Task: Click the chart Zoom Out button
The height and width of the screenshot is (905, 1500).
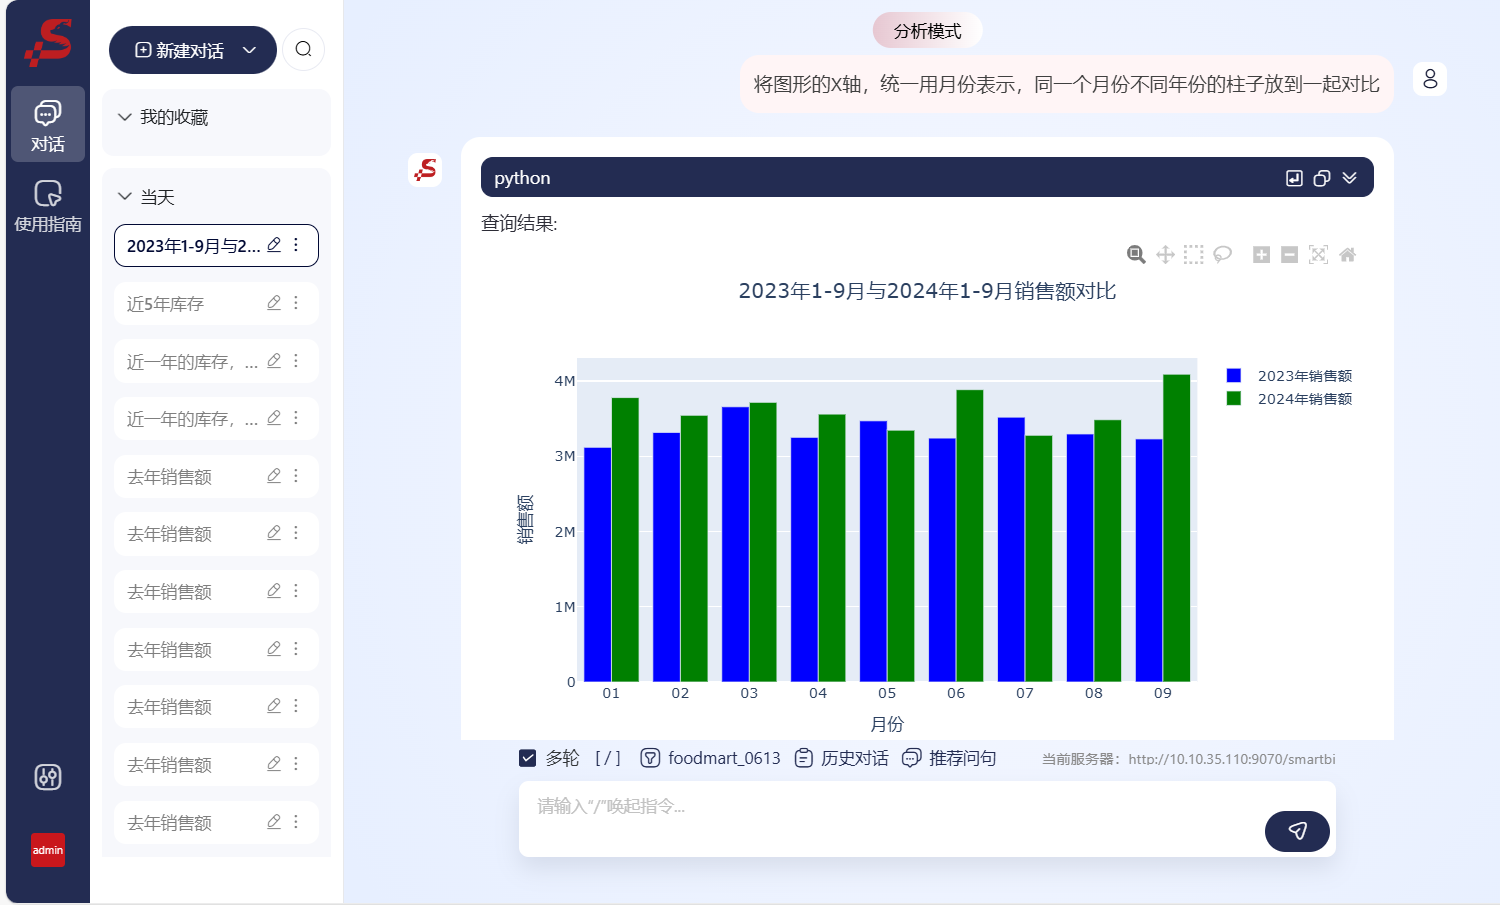Action: [x=1290, y=254]
